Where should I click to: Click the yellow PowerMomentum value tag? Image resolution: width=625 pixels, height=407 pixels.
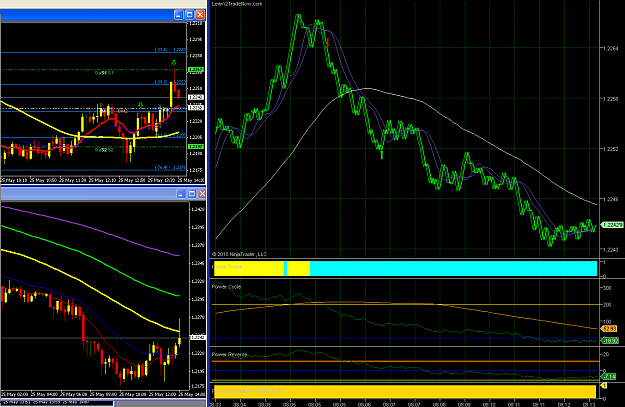click(x=603, y=385)
